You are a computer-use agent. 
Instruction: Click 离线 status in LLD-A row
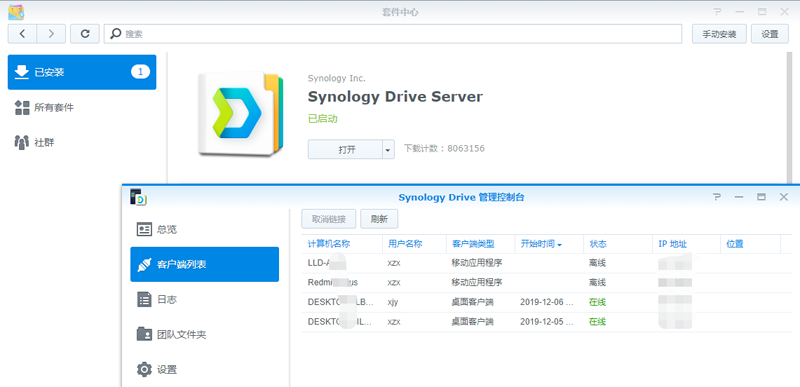[597, 263]
